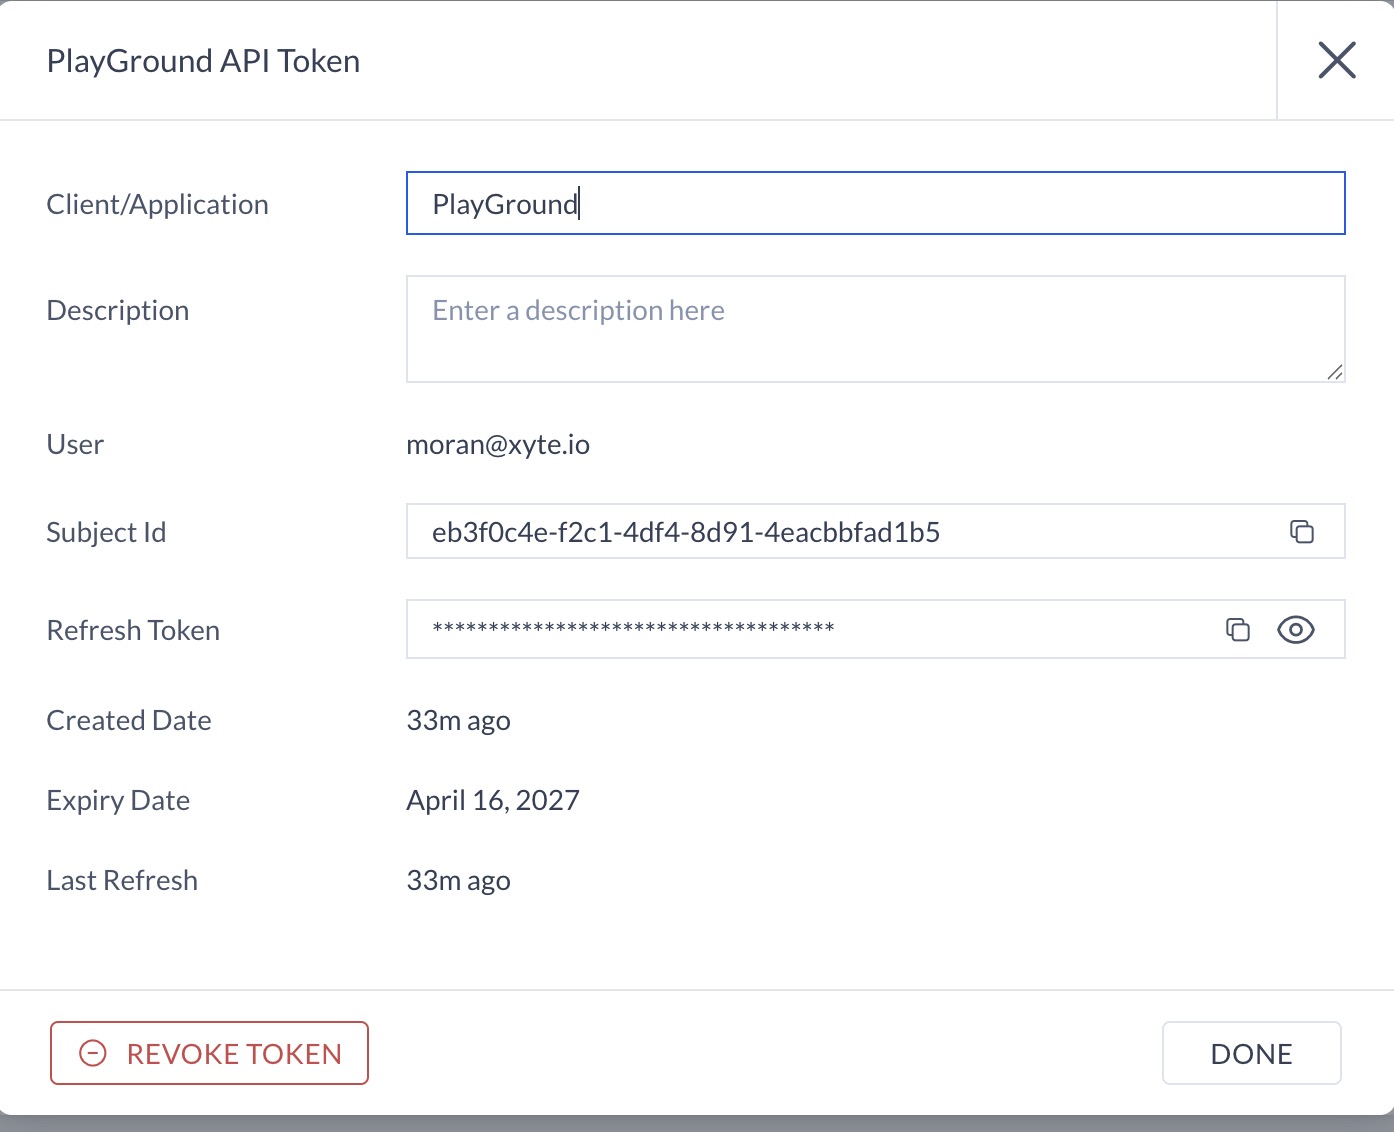Click the Client/Application label

[157, 204]
